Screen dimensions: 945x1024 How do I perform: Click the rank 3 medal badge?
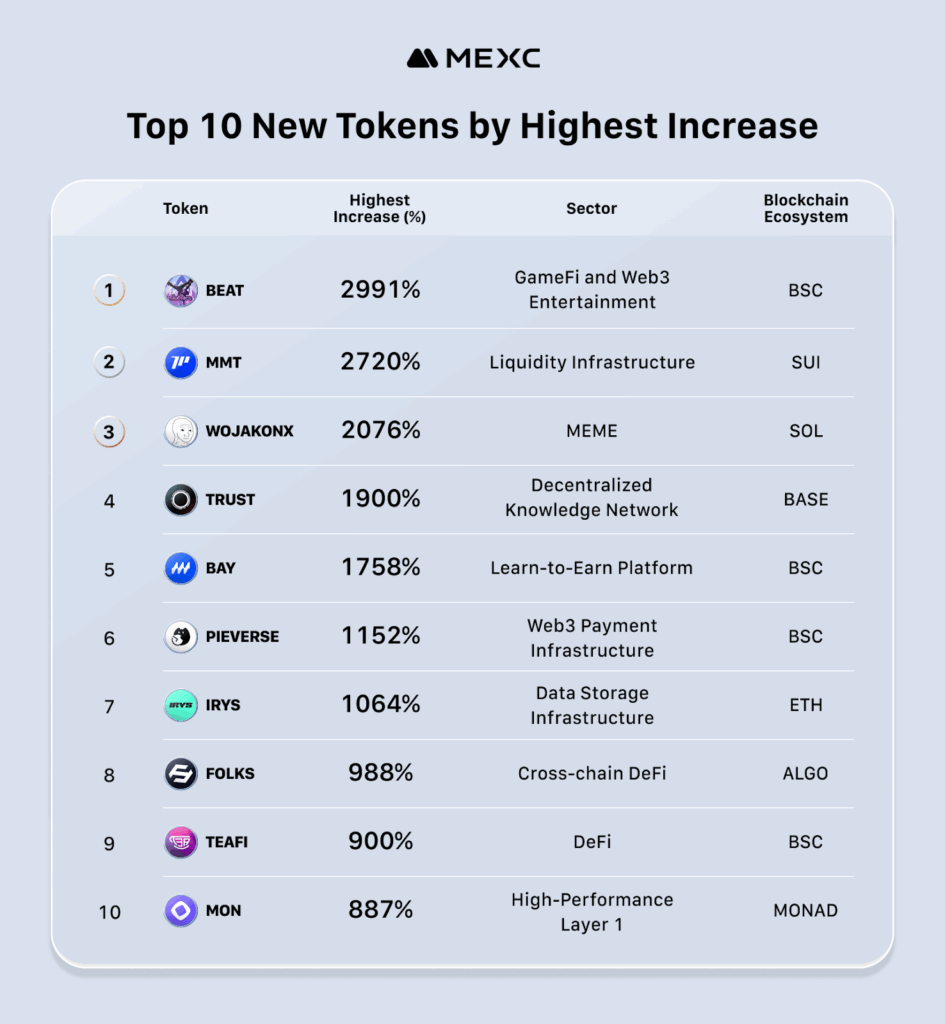109,432
